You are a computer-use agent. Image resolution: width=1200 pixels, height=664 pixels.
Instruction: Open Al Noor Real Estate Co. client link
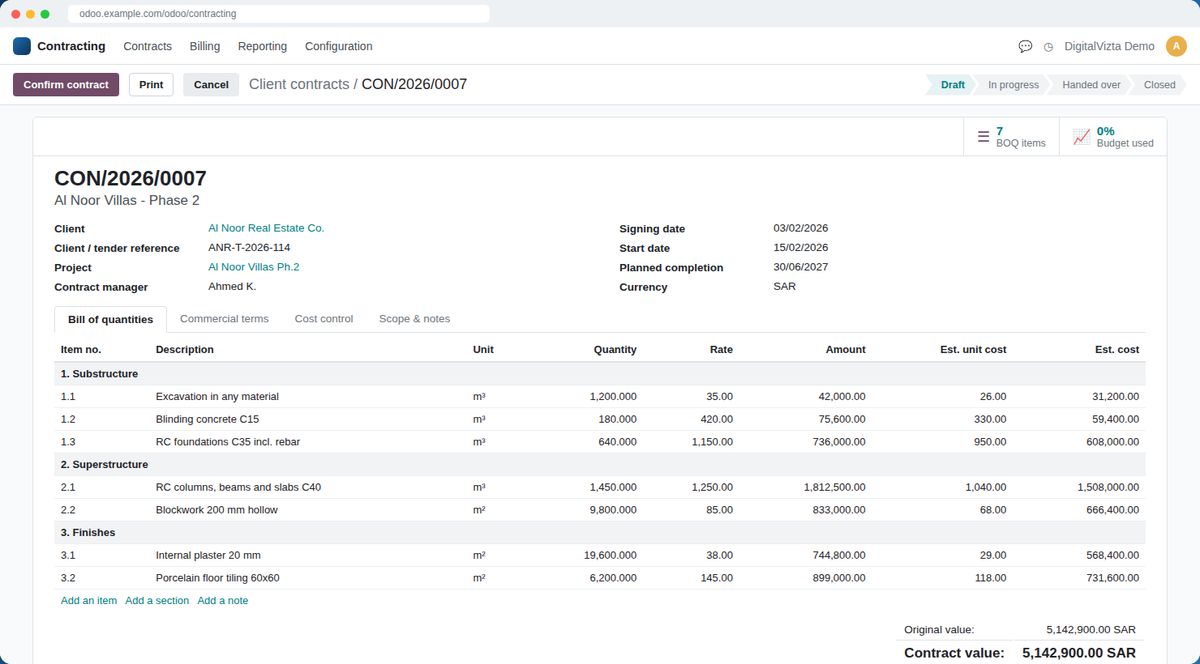pos(266,228)
